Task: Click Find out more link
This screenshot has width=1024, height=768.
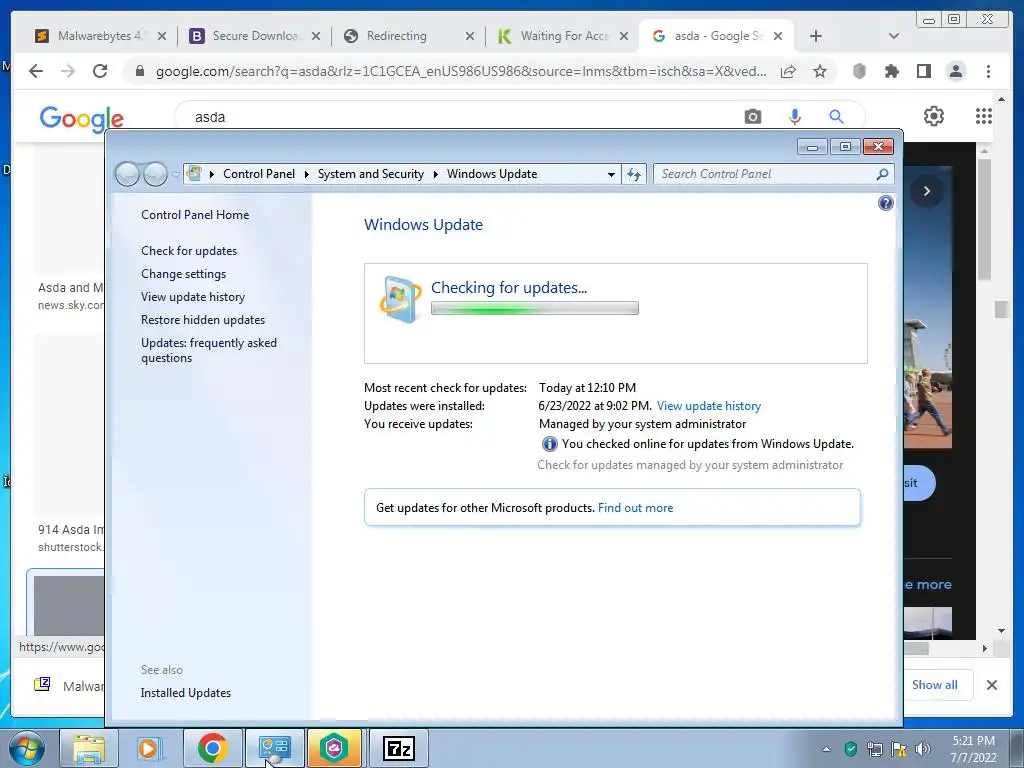Action: tap(635, 507)
